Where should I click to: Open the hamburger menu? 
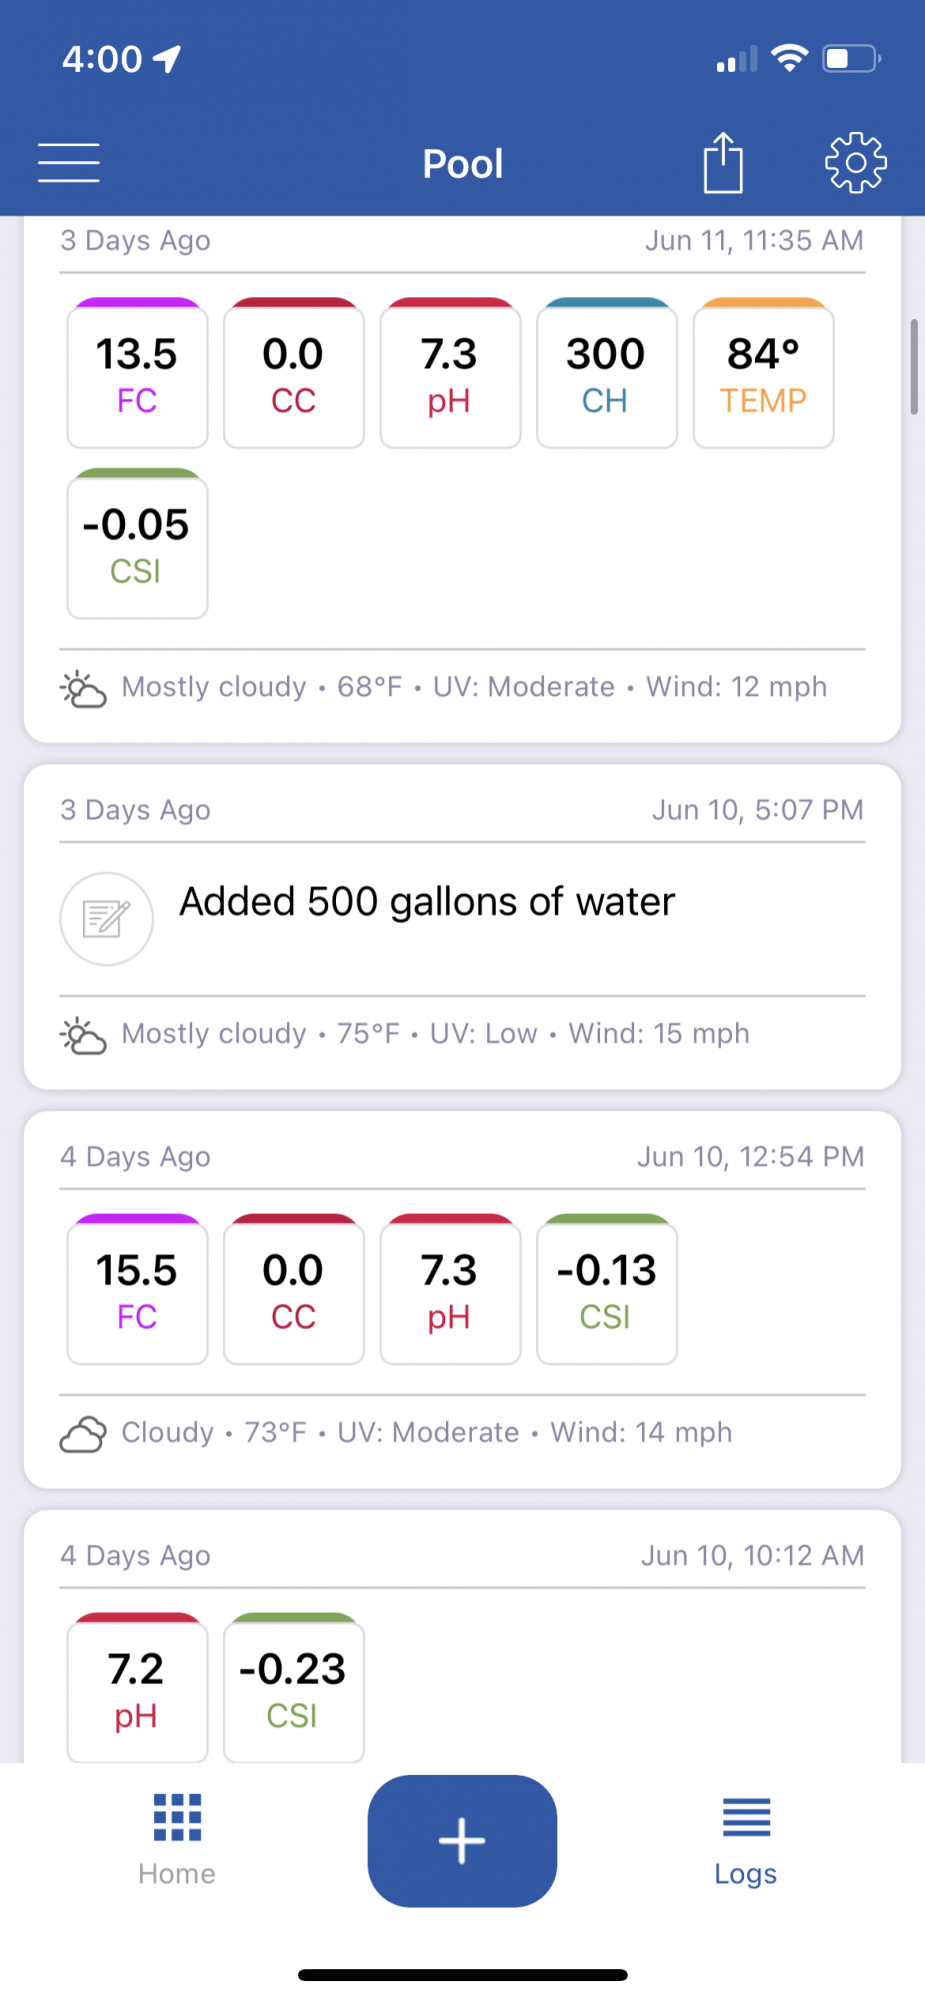(x=68, y=163)
